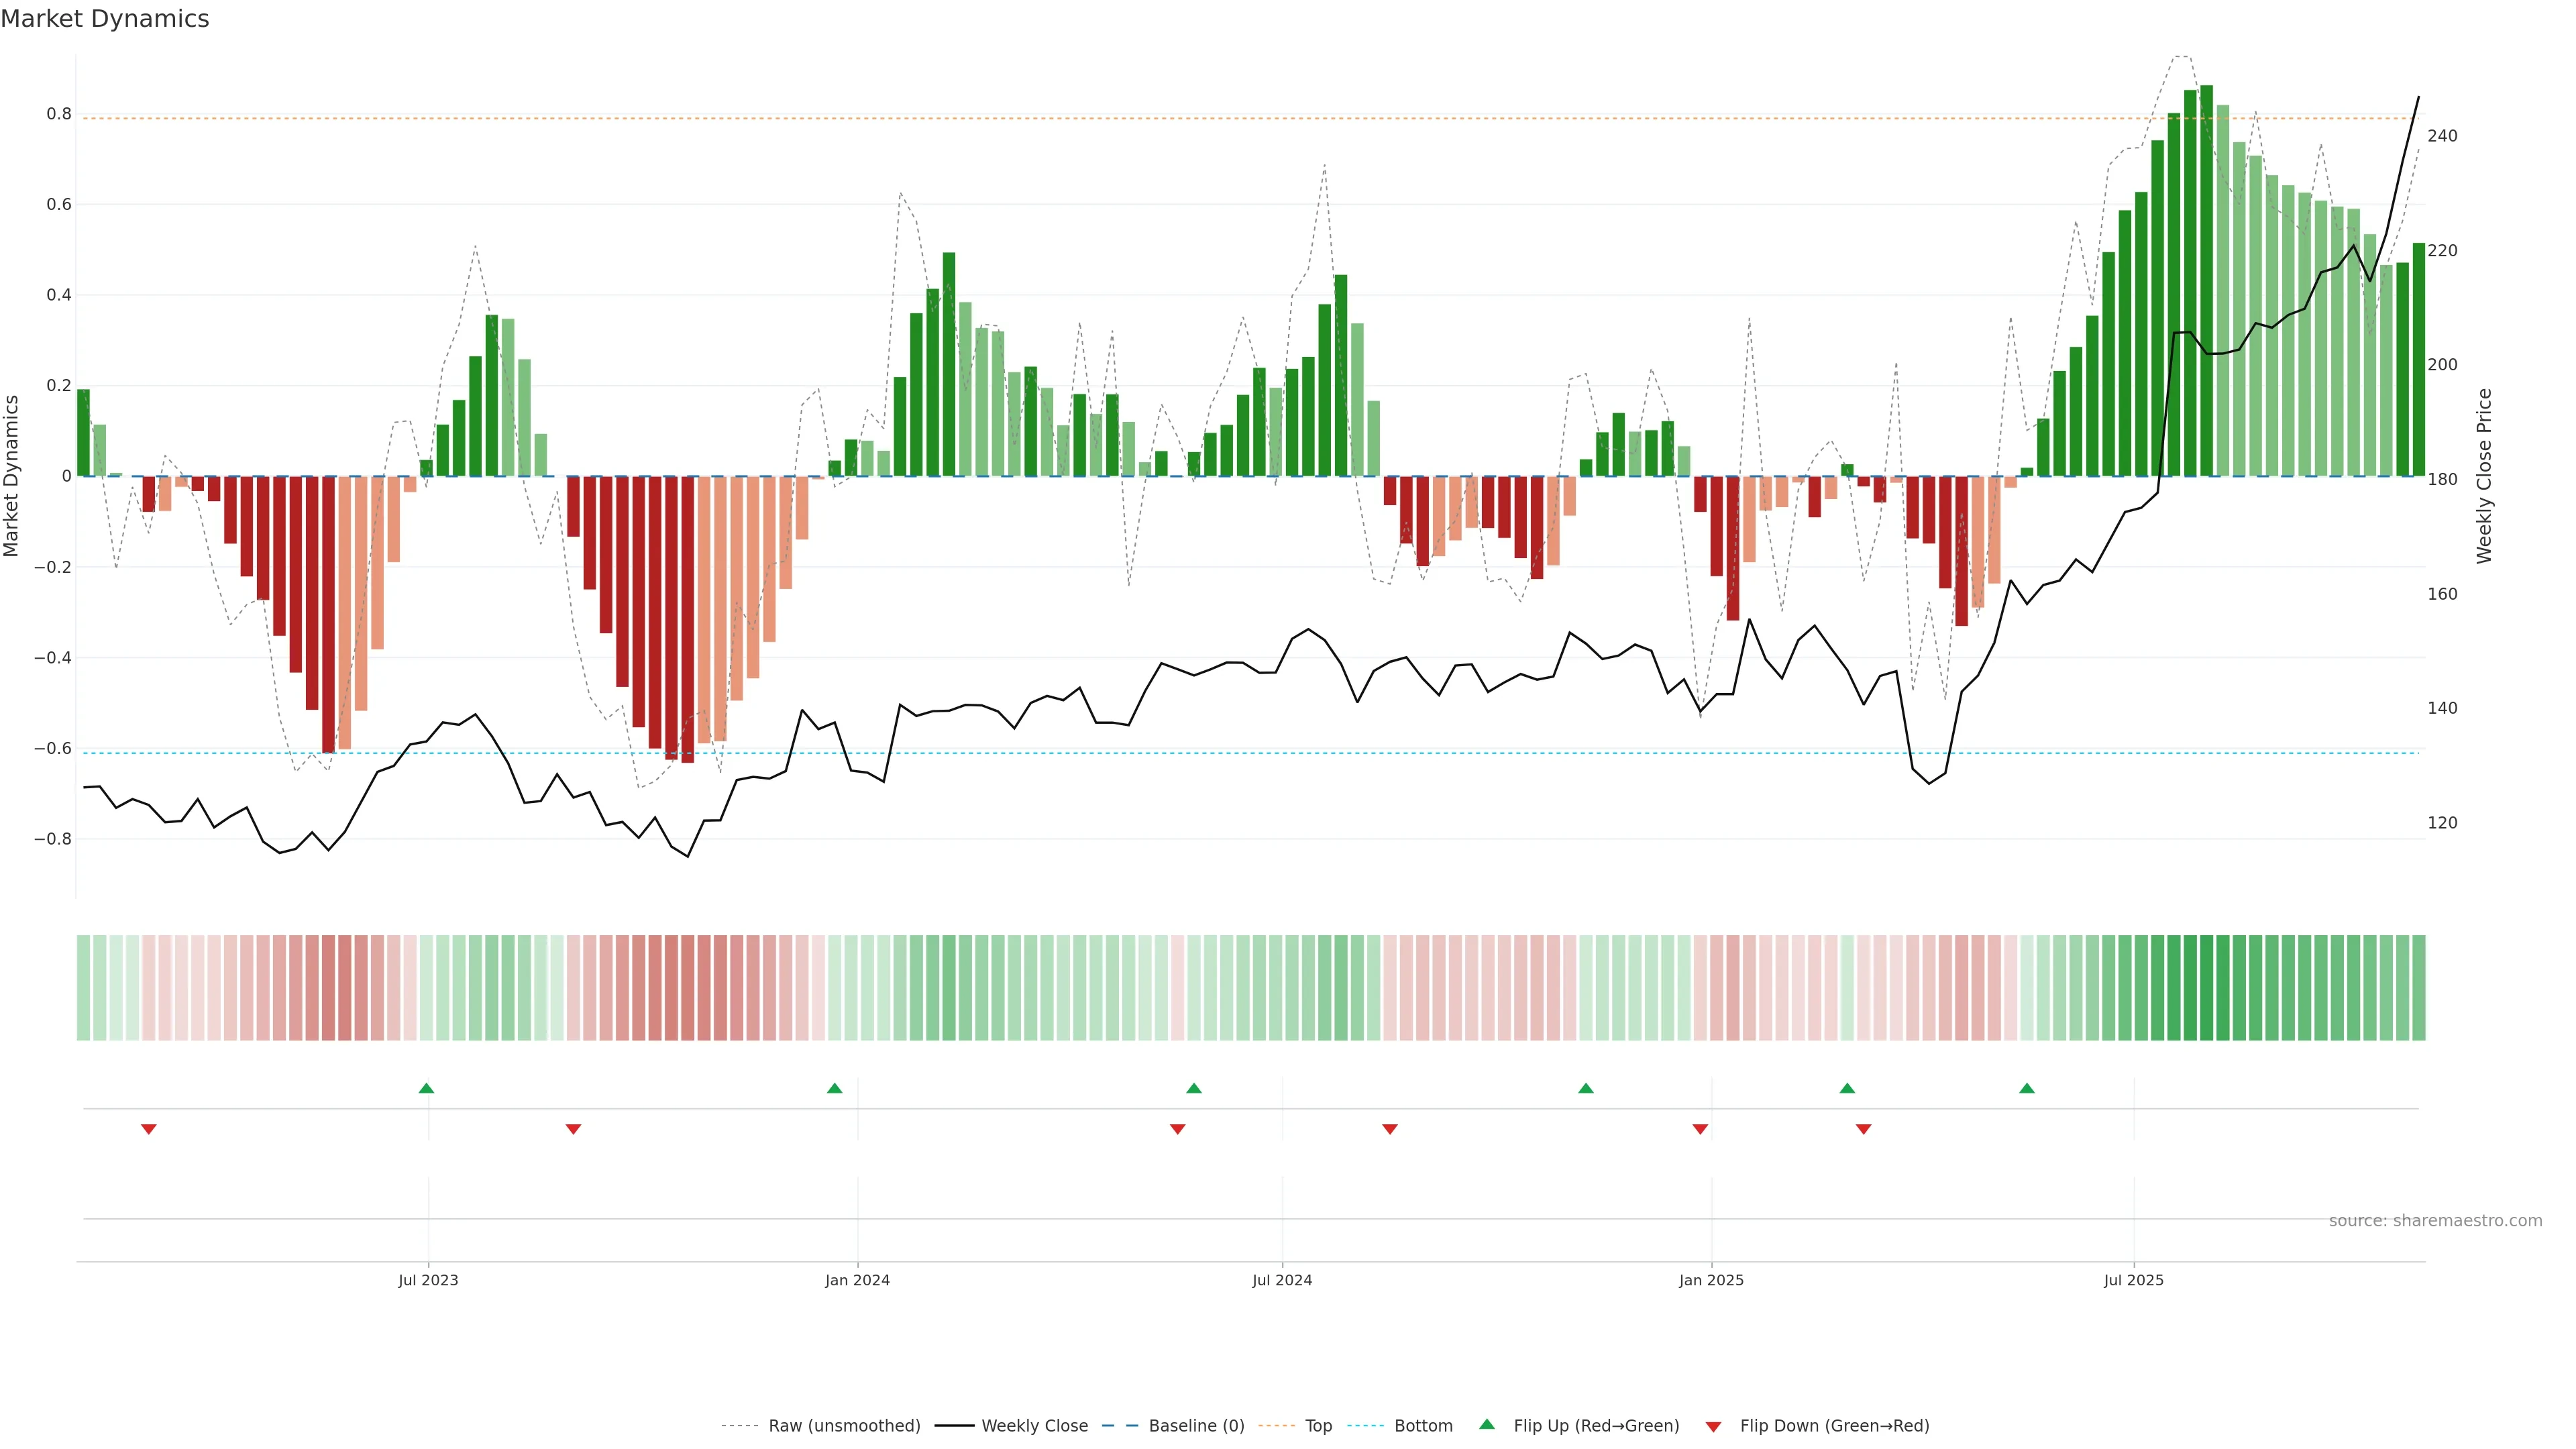Click red flip-down marker just before Jan 2025
Image resolution: width=2576 pixels, height=1449 pixels.
pyautogui.click(x=1700, y=1129)
